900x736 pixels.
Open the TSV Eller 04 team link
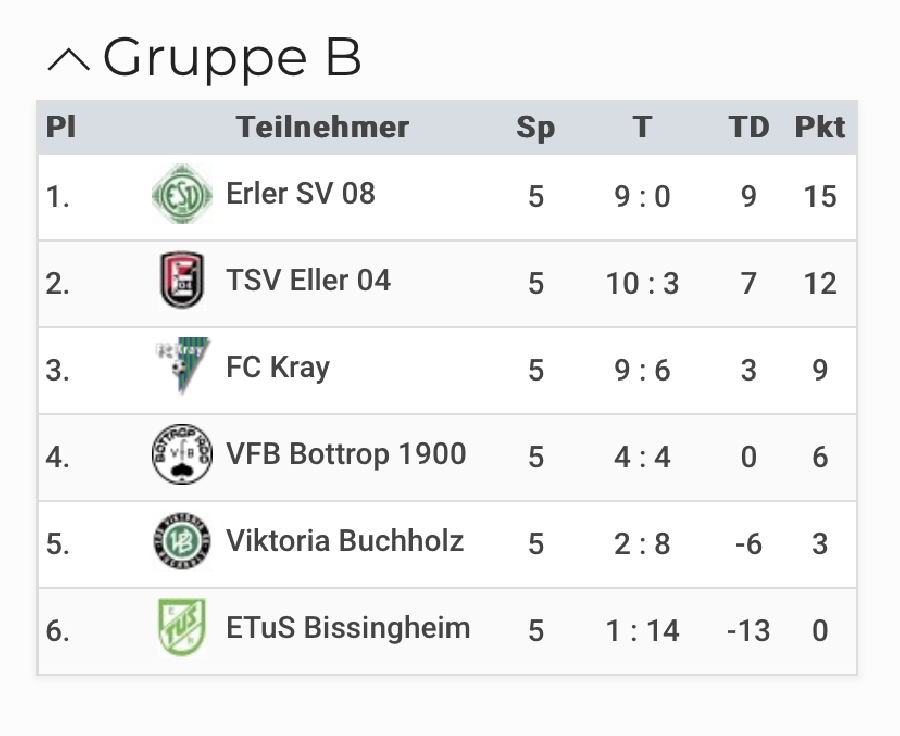[308, 279]
